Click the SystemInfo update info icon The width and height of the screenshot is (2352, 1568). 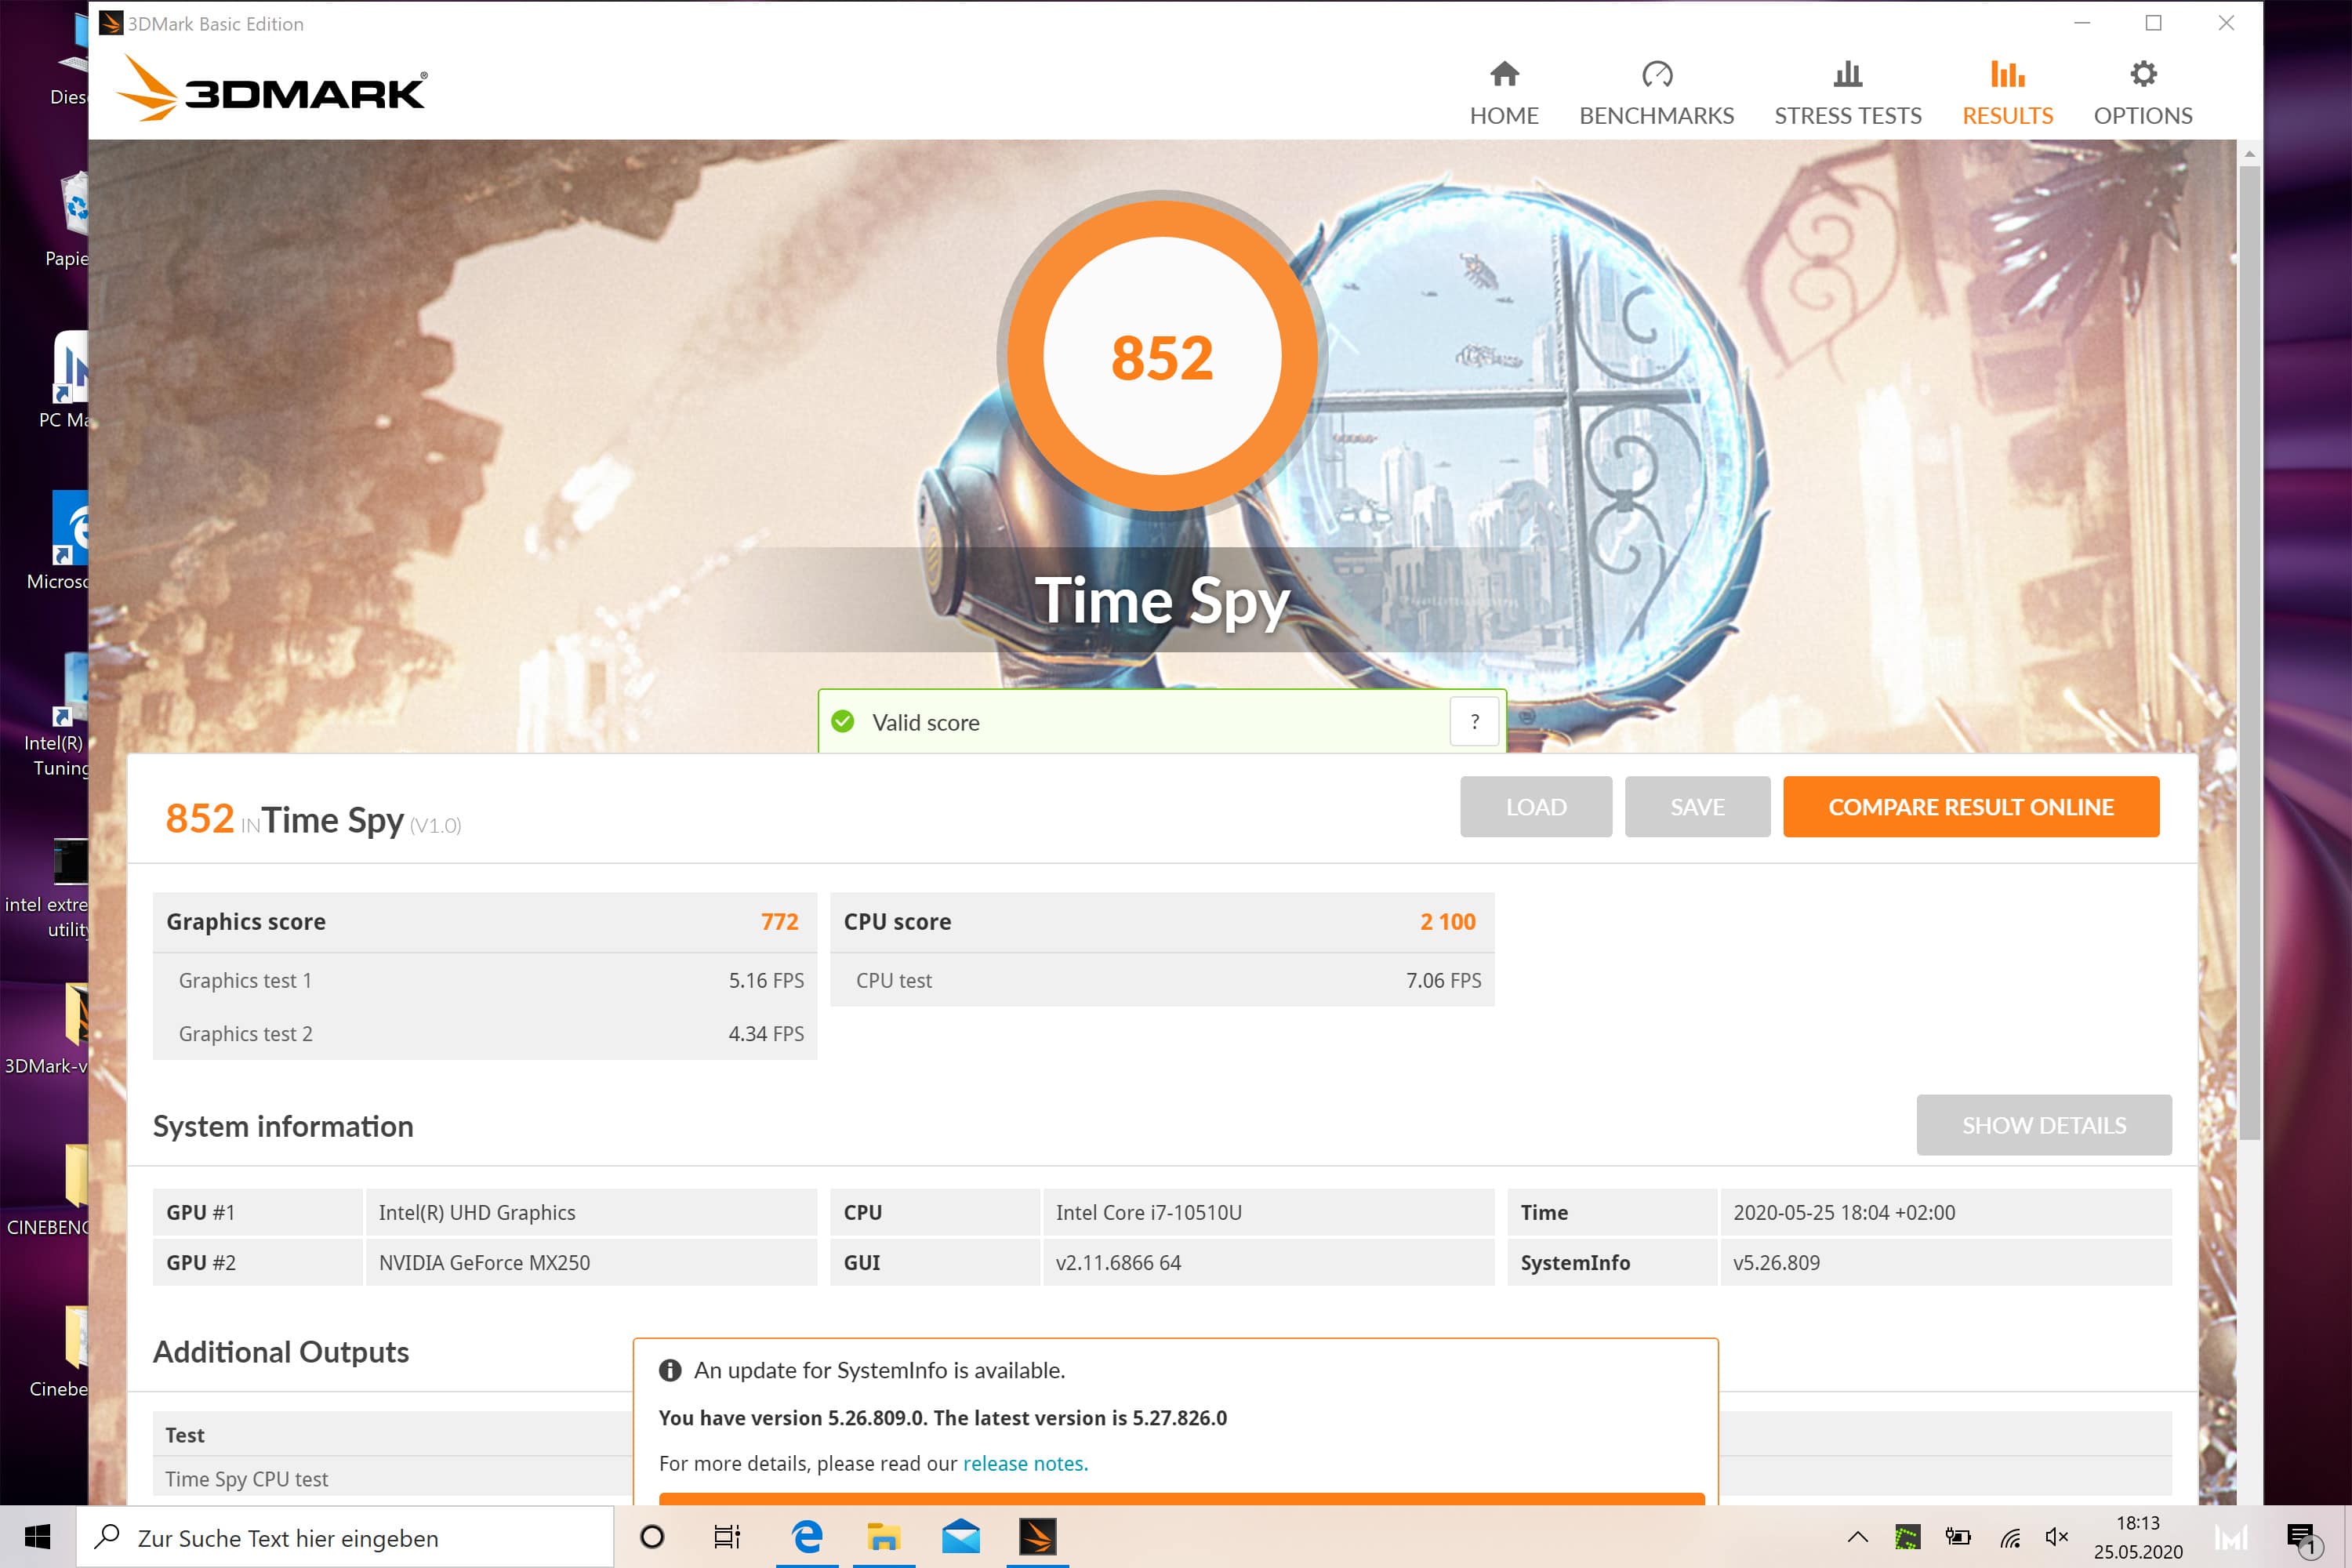[670, 1370]
